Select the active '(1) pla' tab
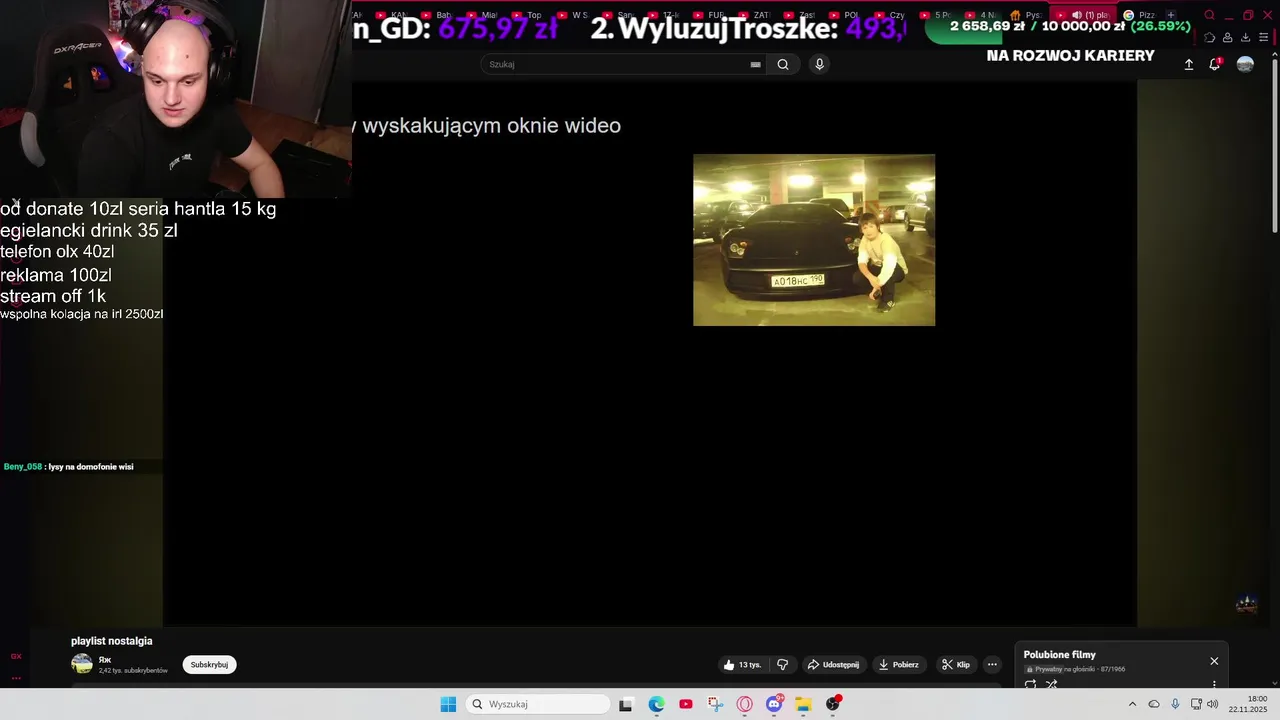The image size is (1280, 720). [x=1082, y=15]
